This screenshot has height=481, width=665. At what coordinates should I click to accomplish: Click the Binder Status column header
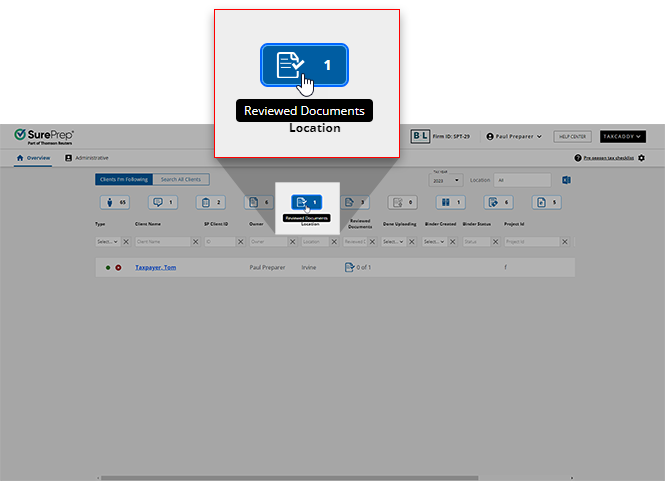click(476, 224)
